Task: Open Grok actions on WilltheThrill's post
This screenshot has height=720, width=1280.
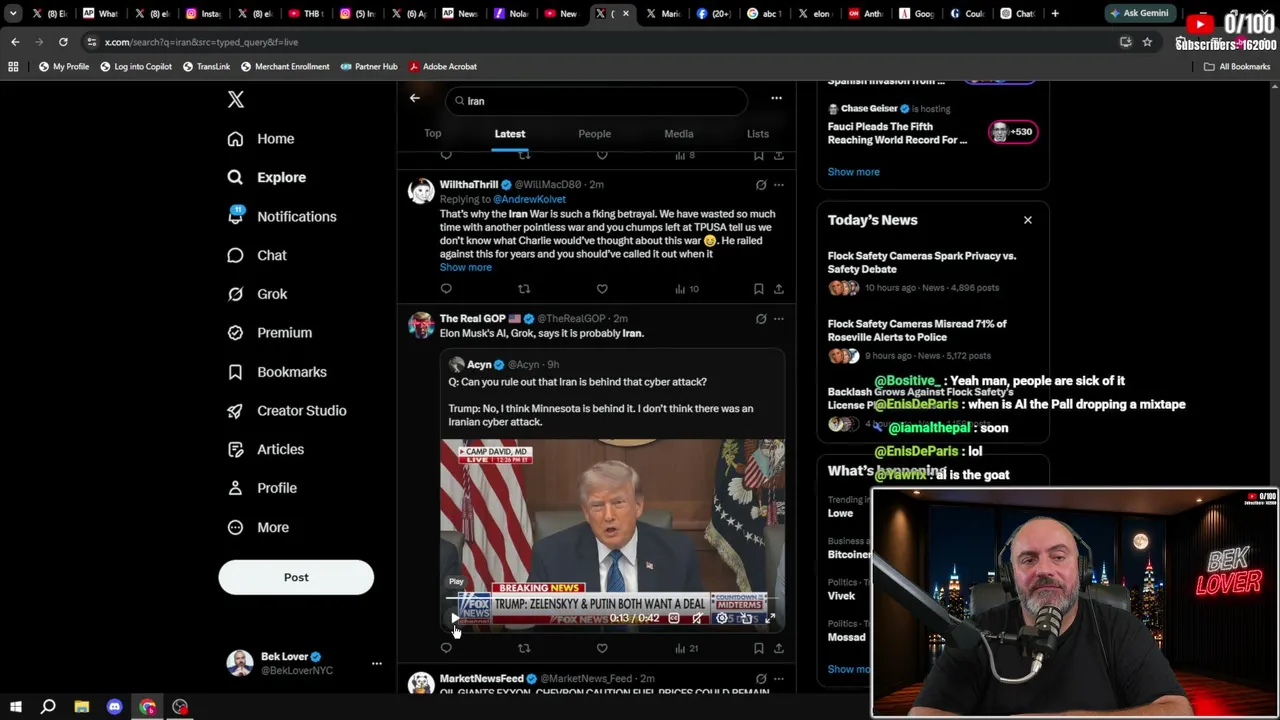Action: [761, 185]
